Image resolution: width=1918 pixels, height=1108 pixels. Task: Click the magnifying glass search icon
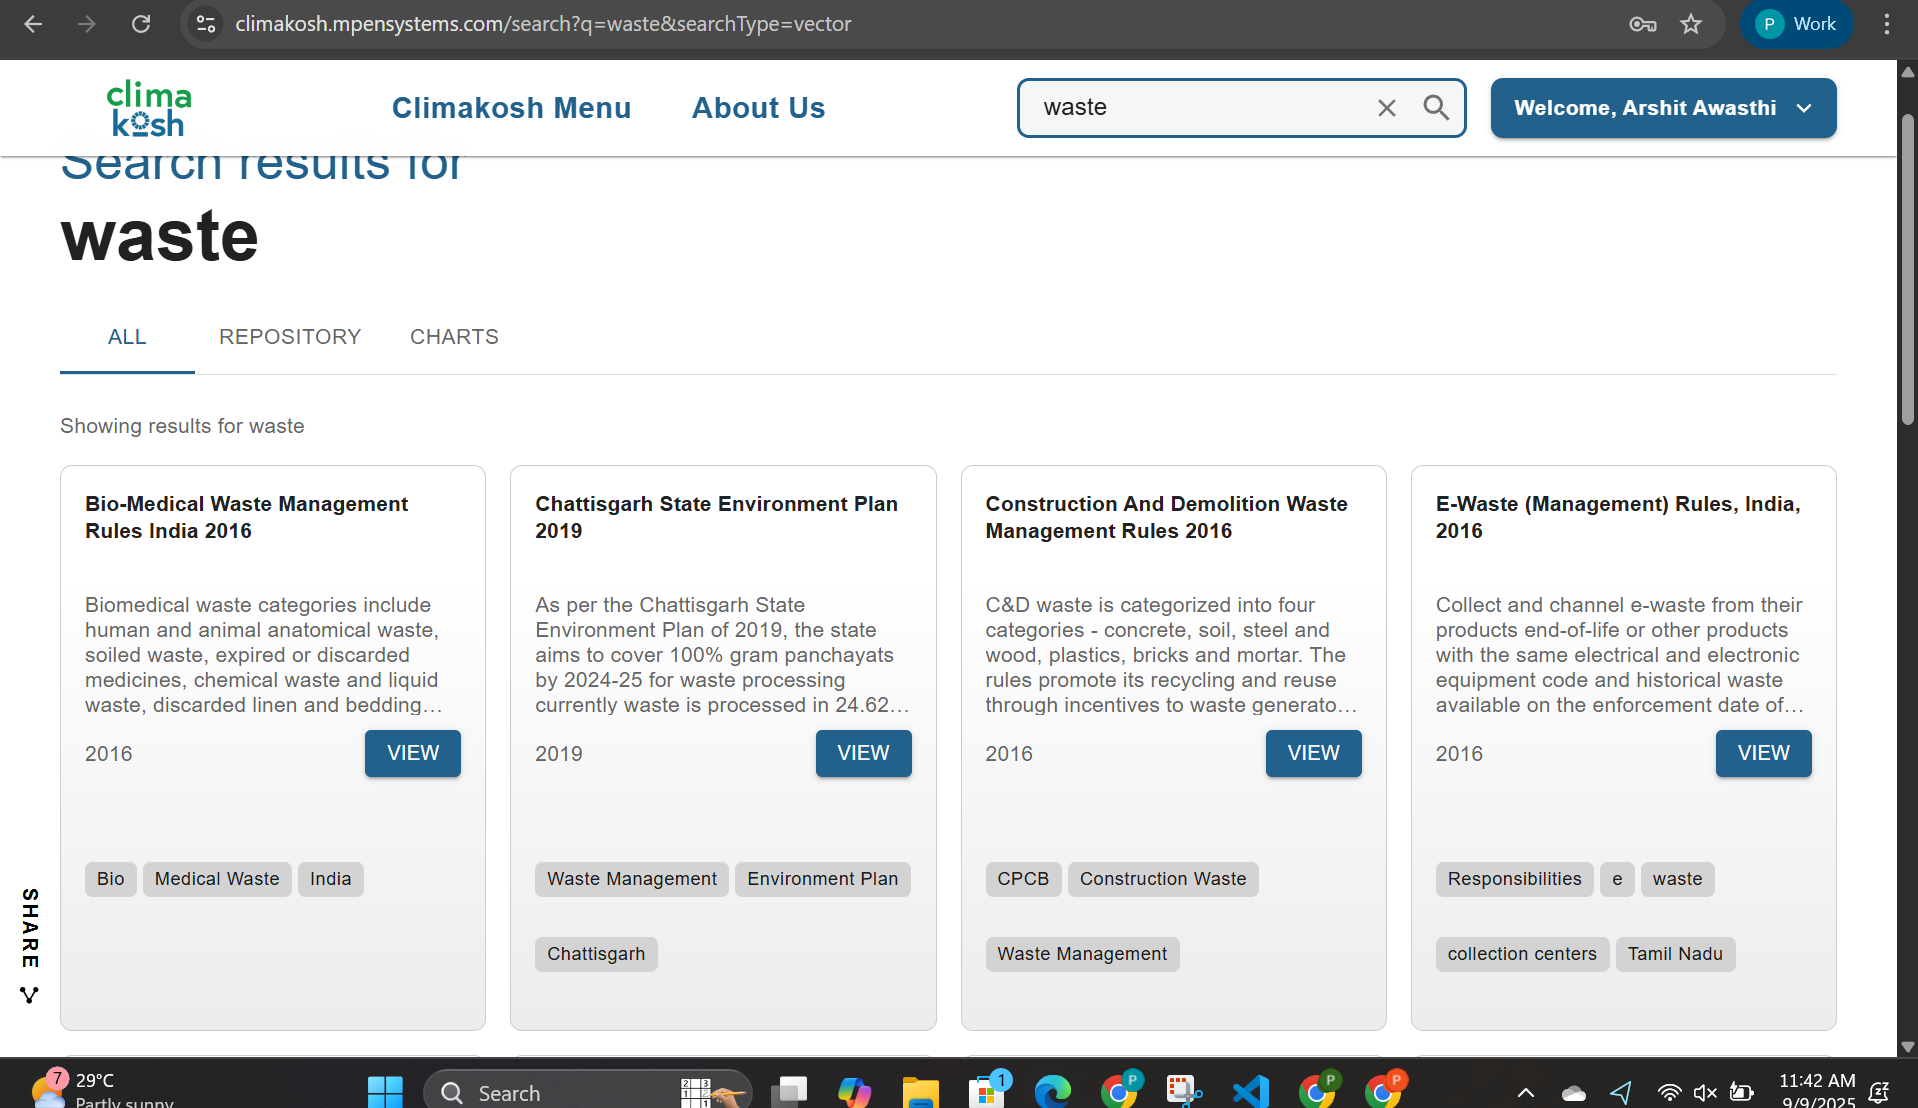coord(1436,108)
